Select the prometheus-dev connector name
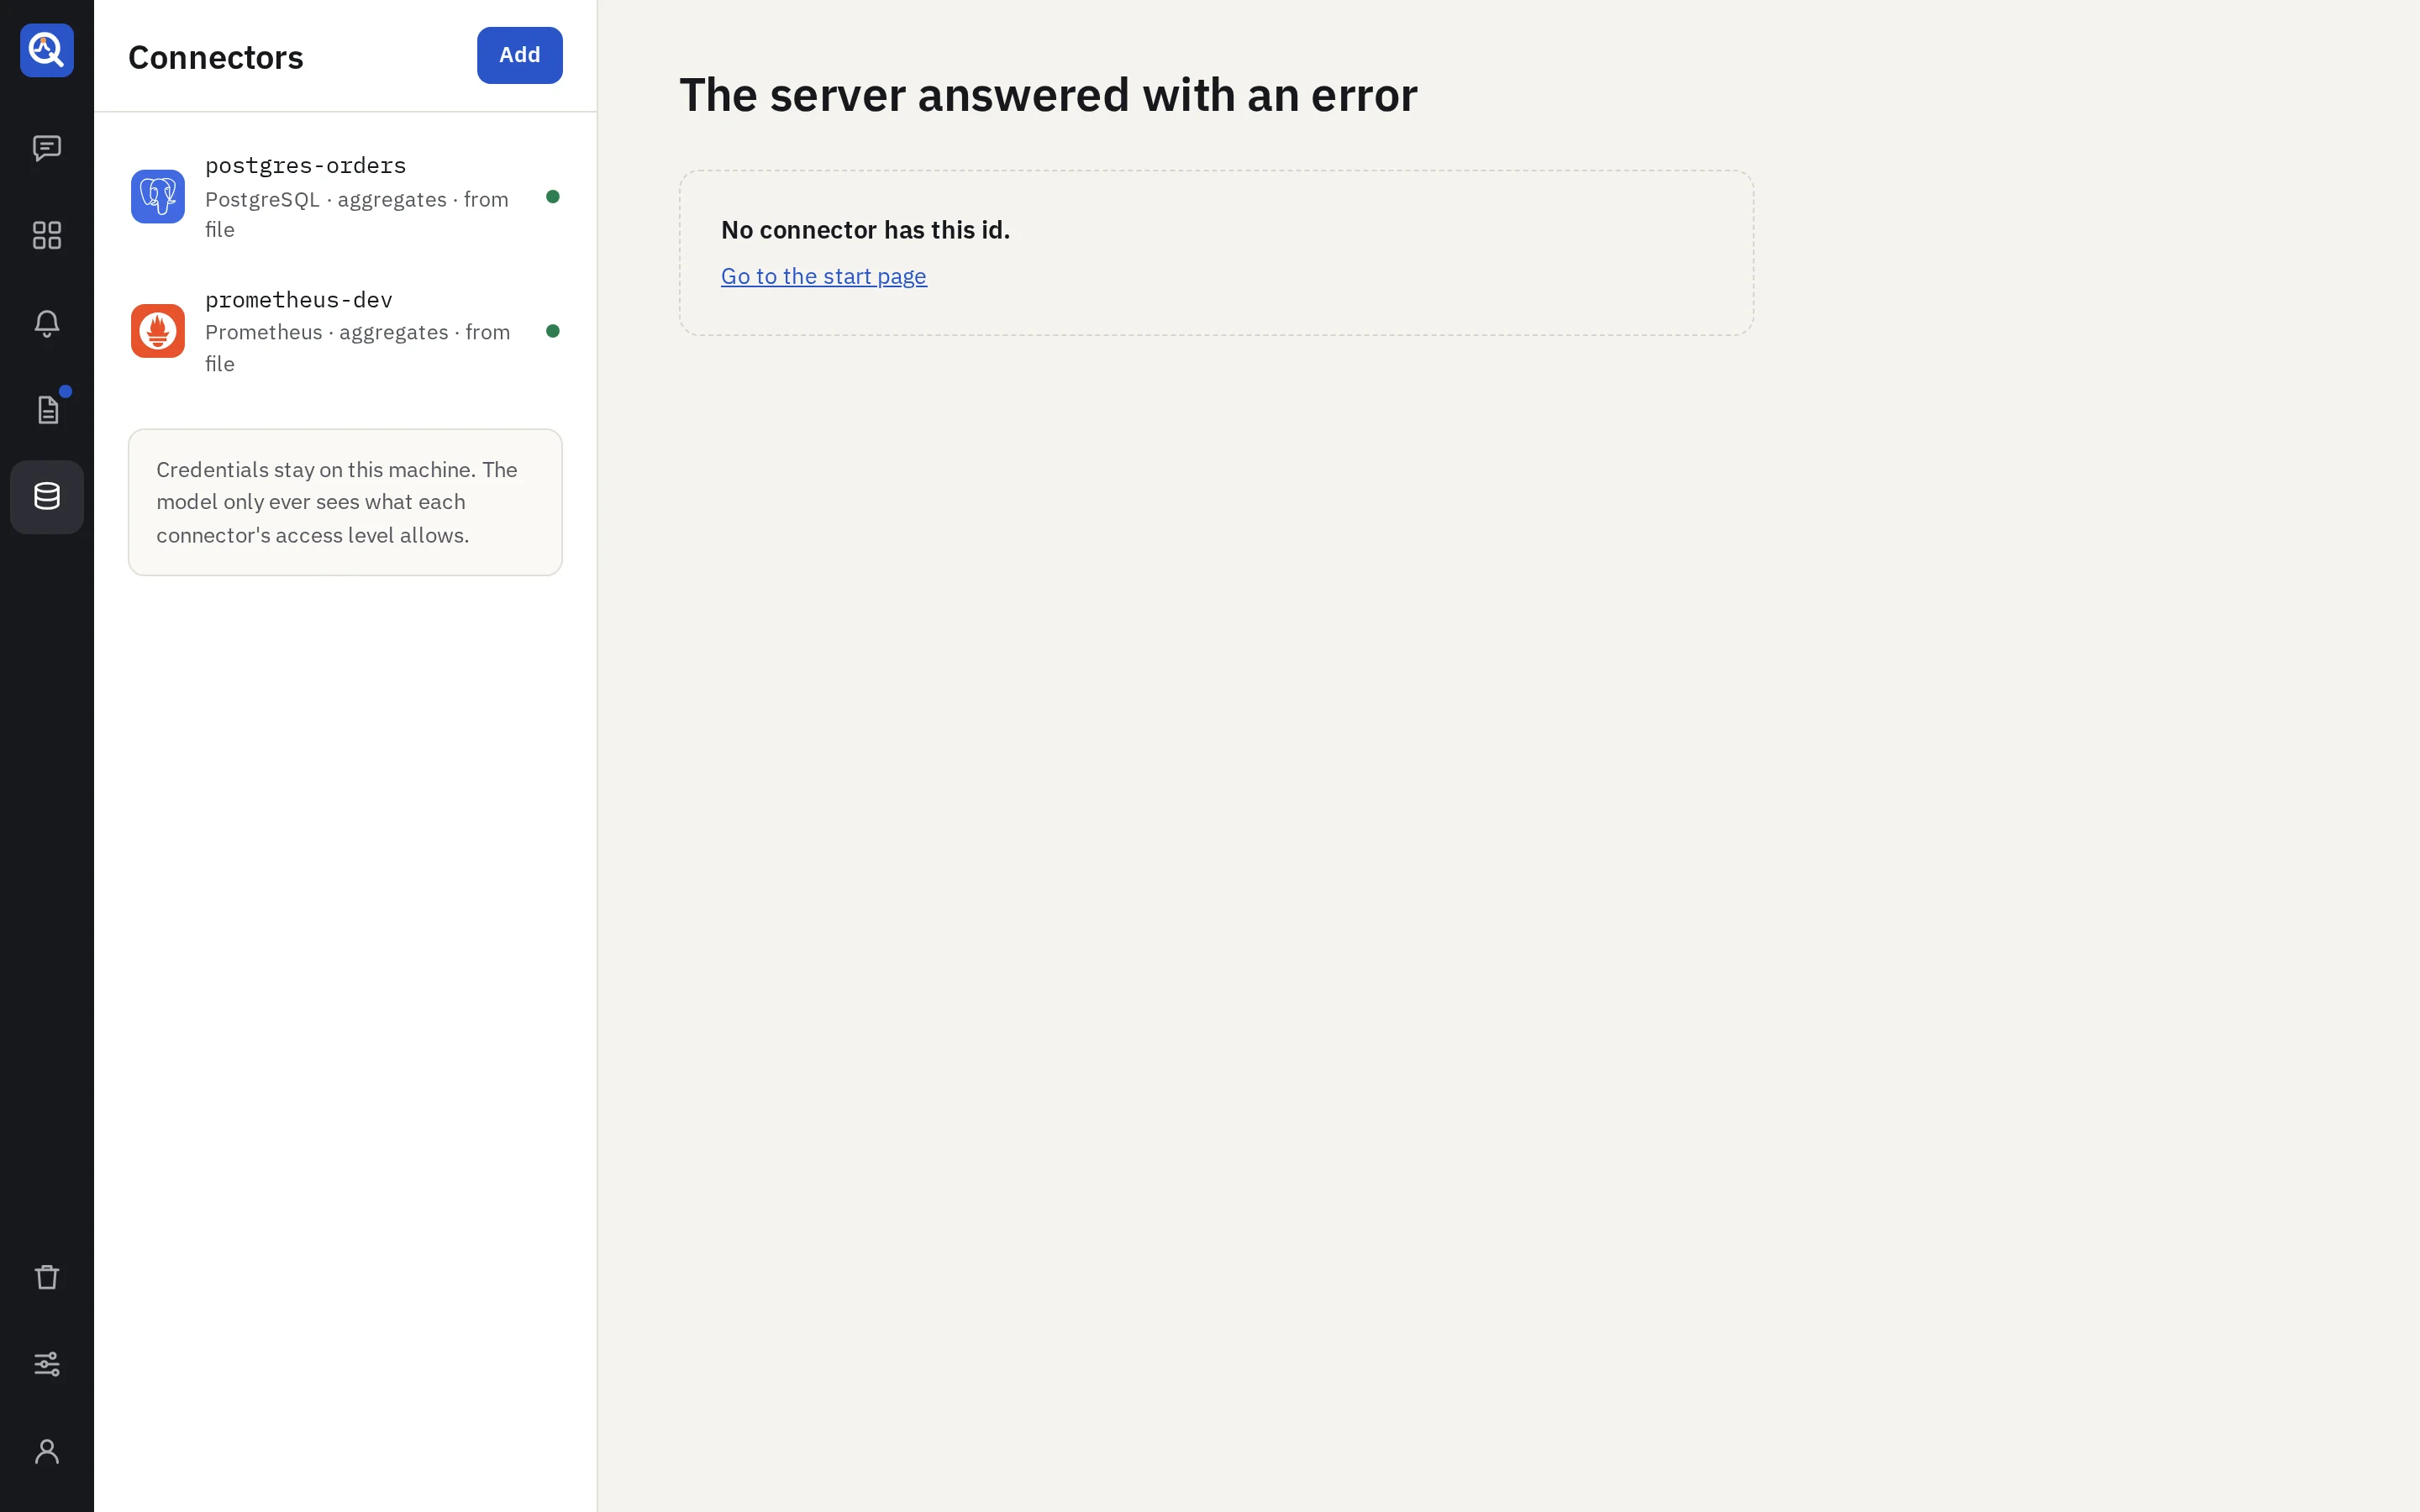This screenshot has height=1512, width=2420. click(299, 300)
